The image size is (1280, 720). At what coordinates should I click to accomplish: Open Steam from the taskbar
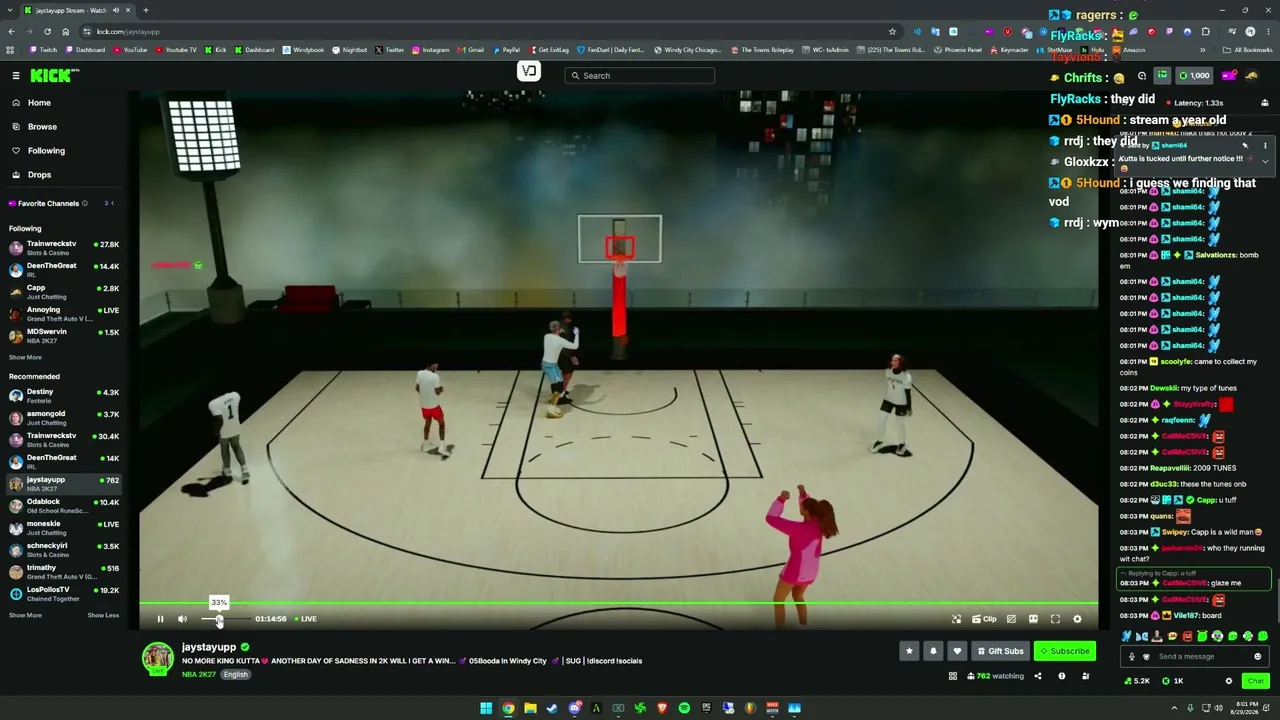(552, 708)
